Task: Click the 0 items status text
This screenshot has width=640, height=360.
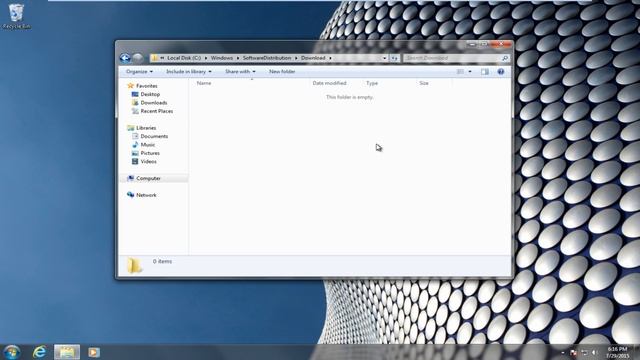Action: click(162, 261)
